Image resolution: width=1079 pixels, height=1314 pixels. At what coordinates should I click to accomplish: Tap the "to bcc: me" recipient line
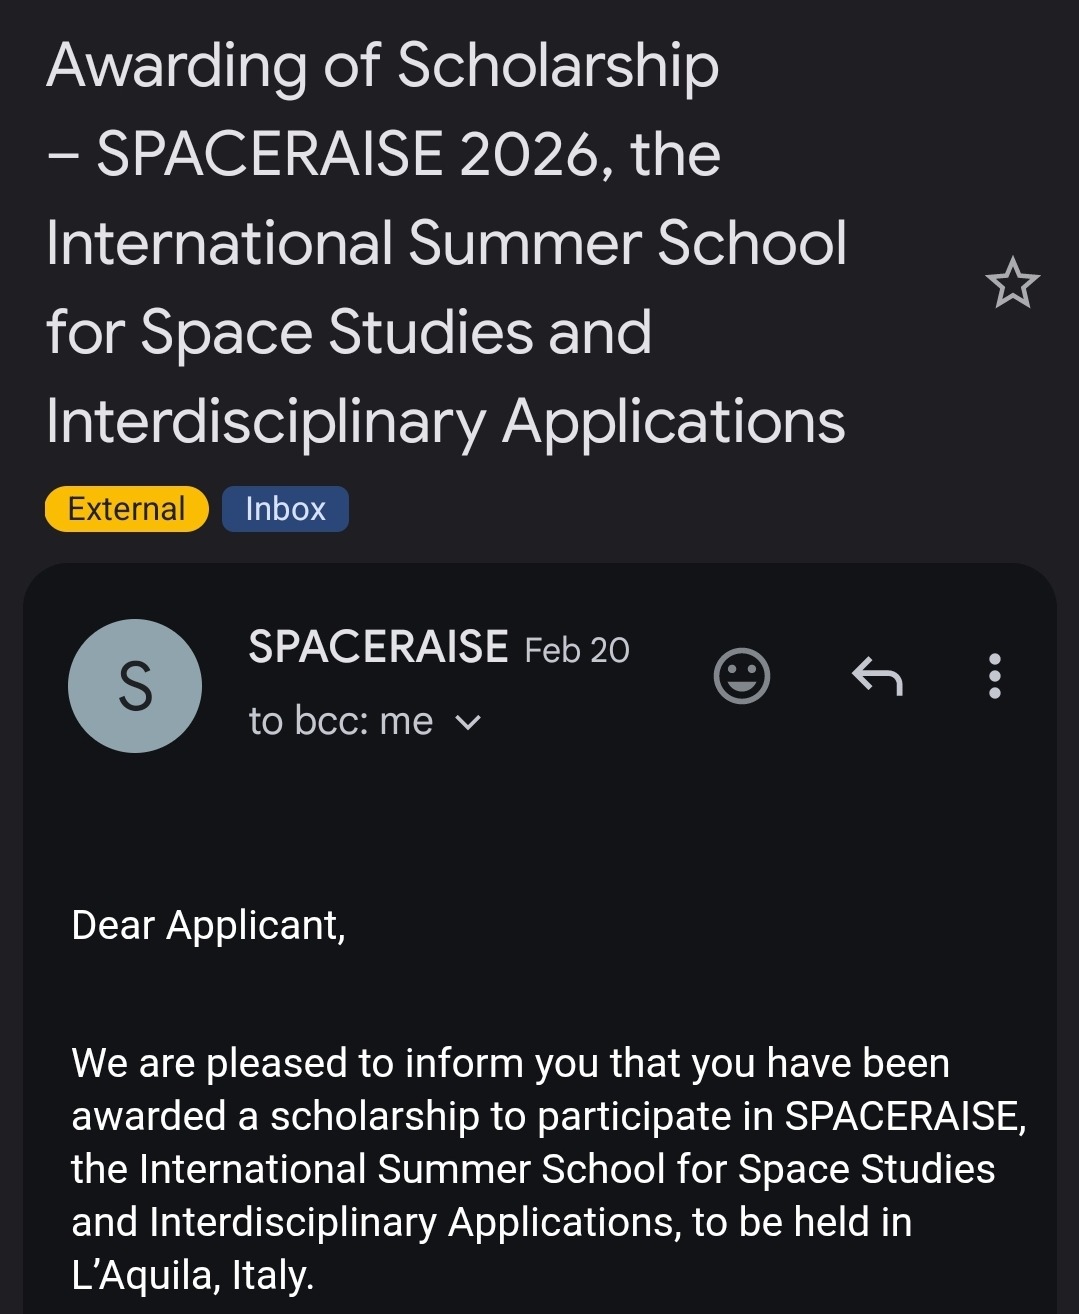[x=340, y=721]
